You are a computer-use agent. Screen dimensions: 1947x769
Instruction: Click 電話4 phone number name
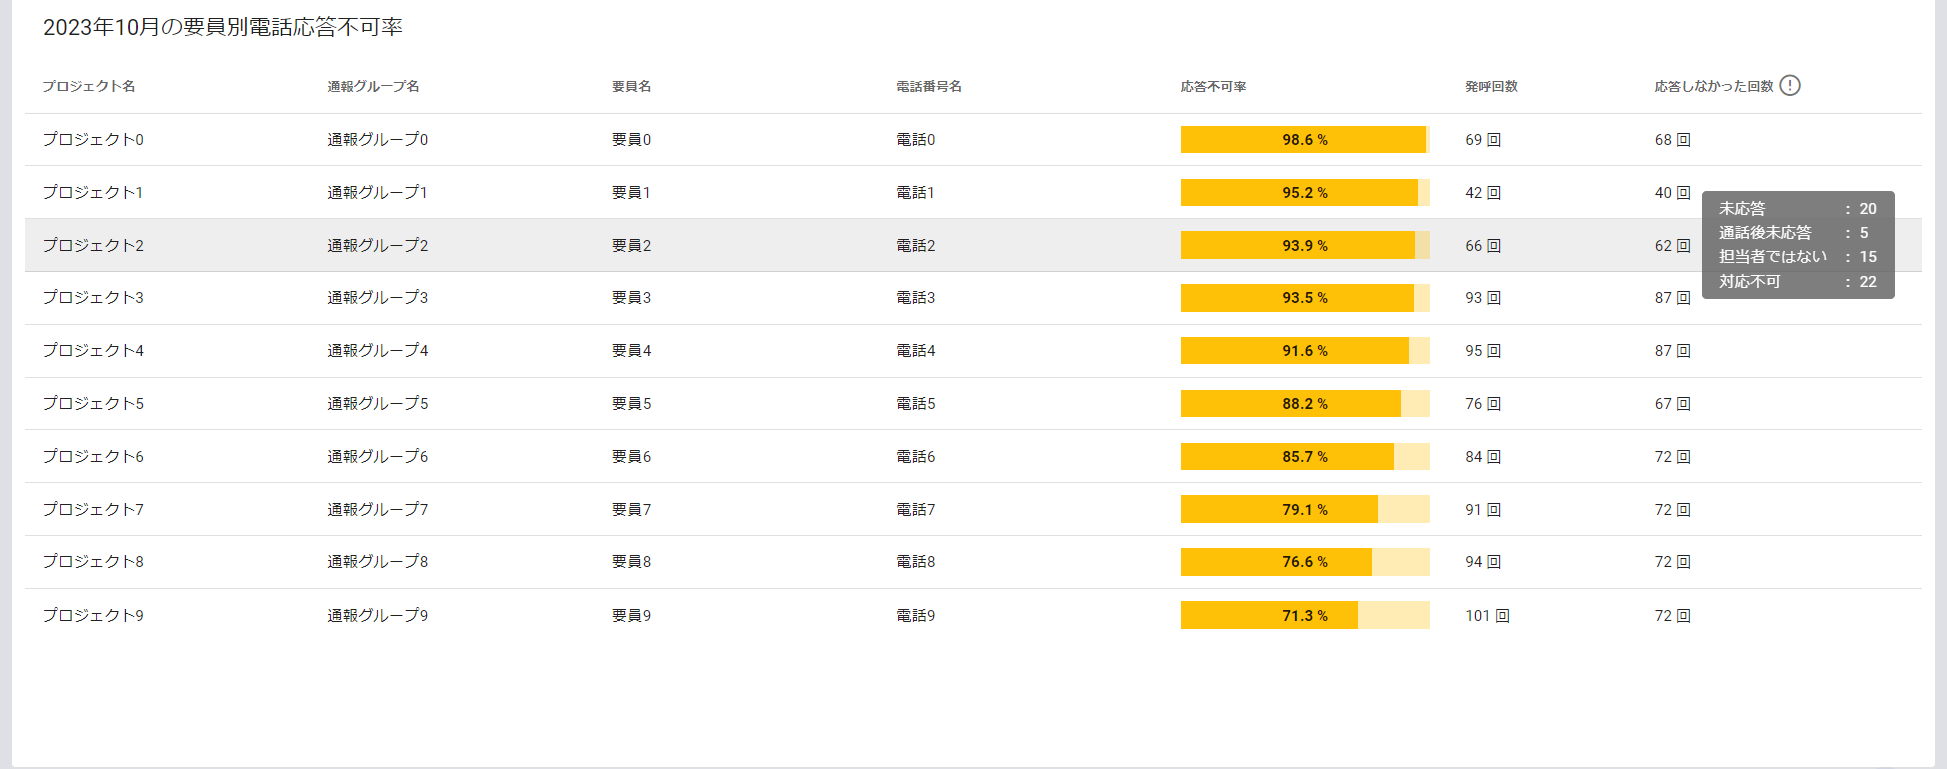915,351
